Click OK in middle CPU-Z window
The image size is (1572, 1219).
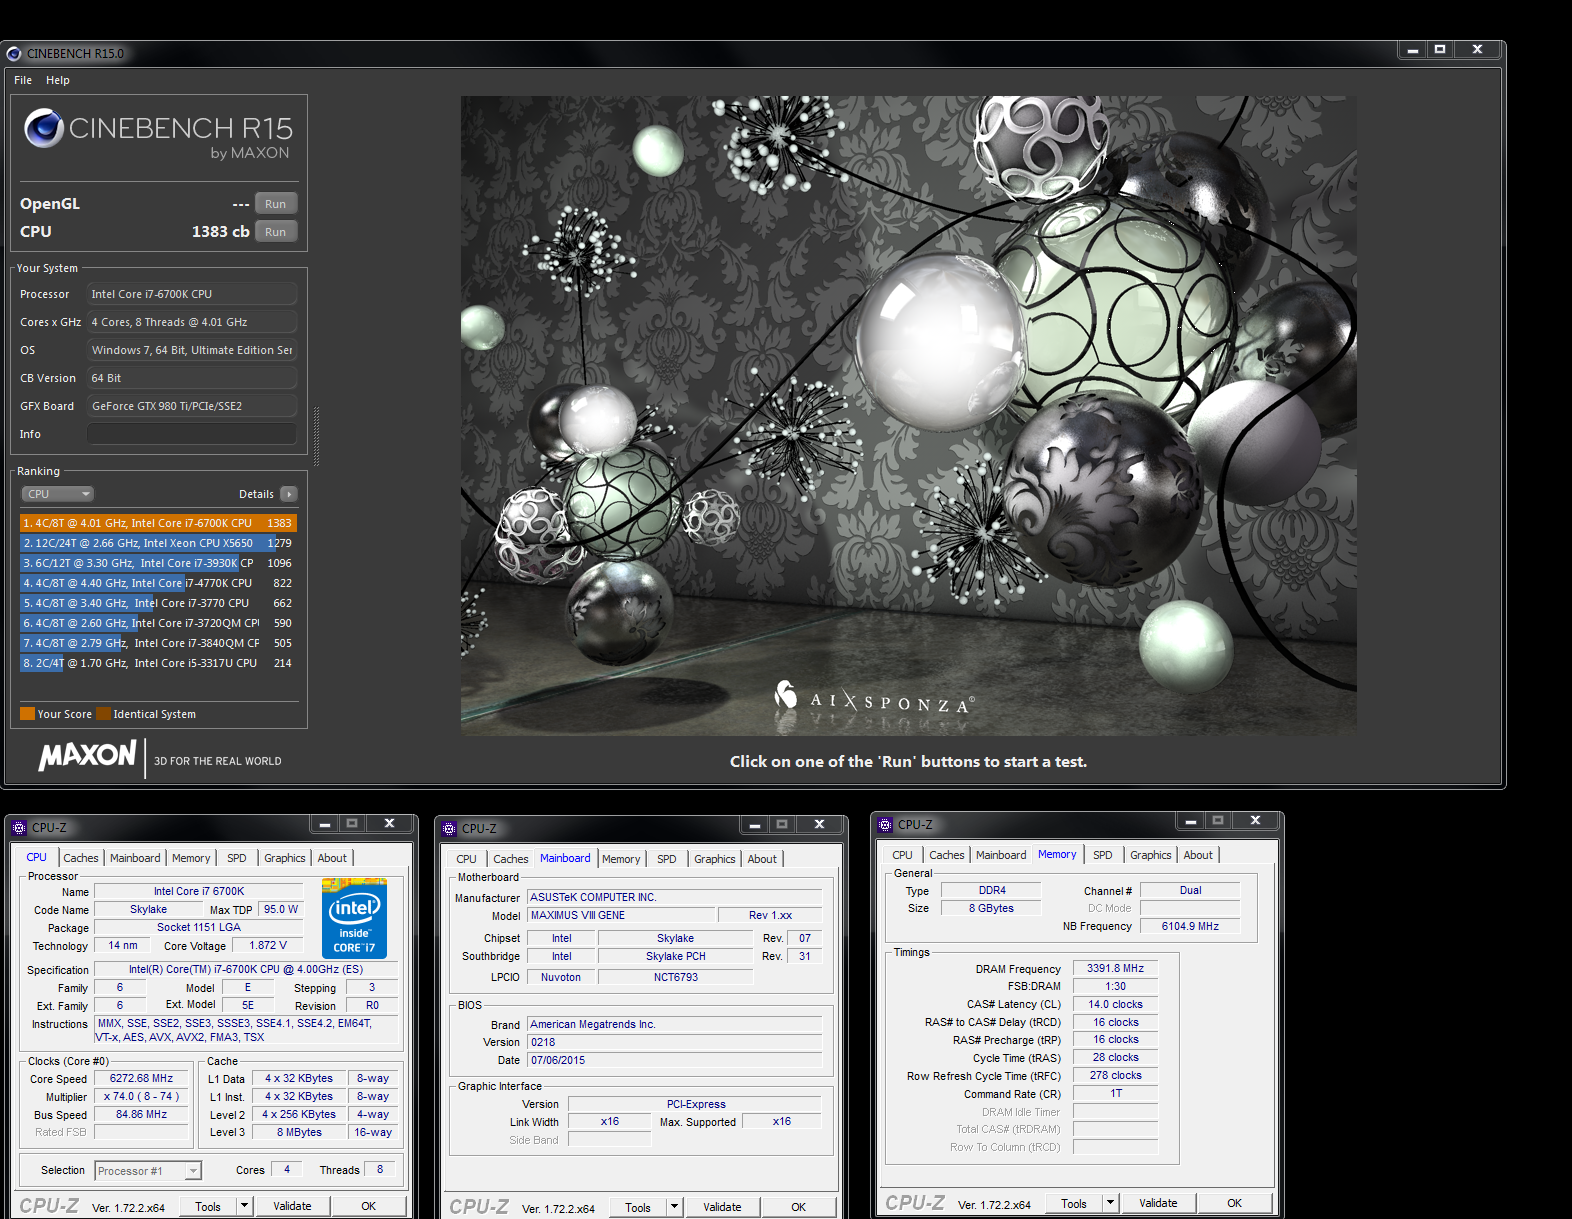point(798,1208)
